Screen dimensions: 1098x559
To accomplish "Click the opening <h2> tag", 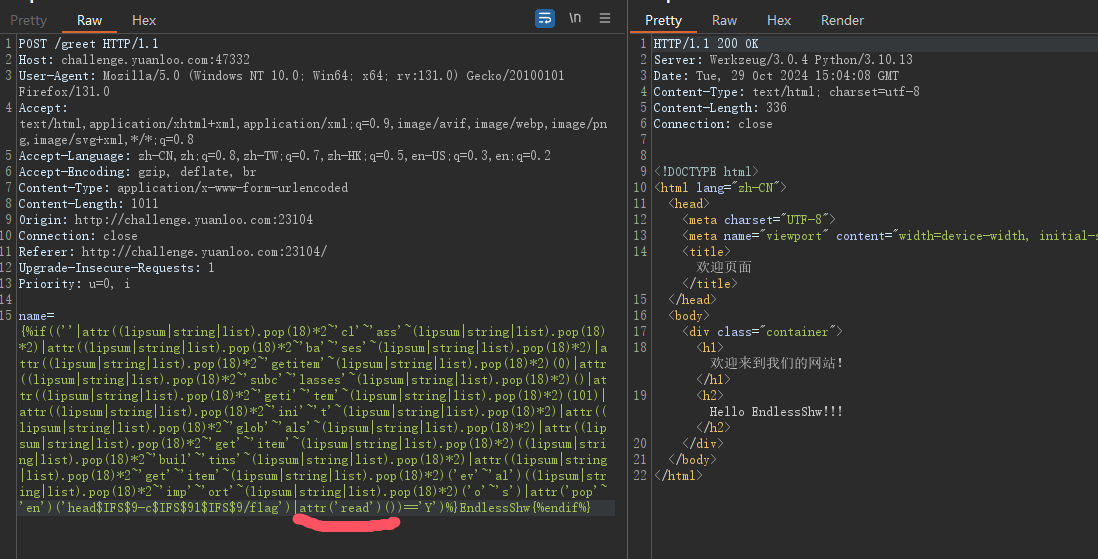I will point(709,396).
